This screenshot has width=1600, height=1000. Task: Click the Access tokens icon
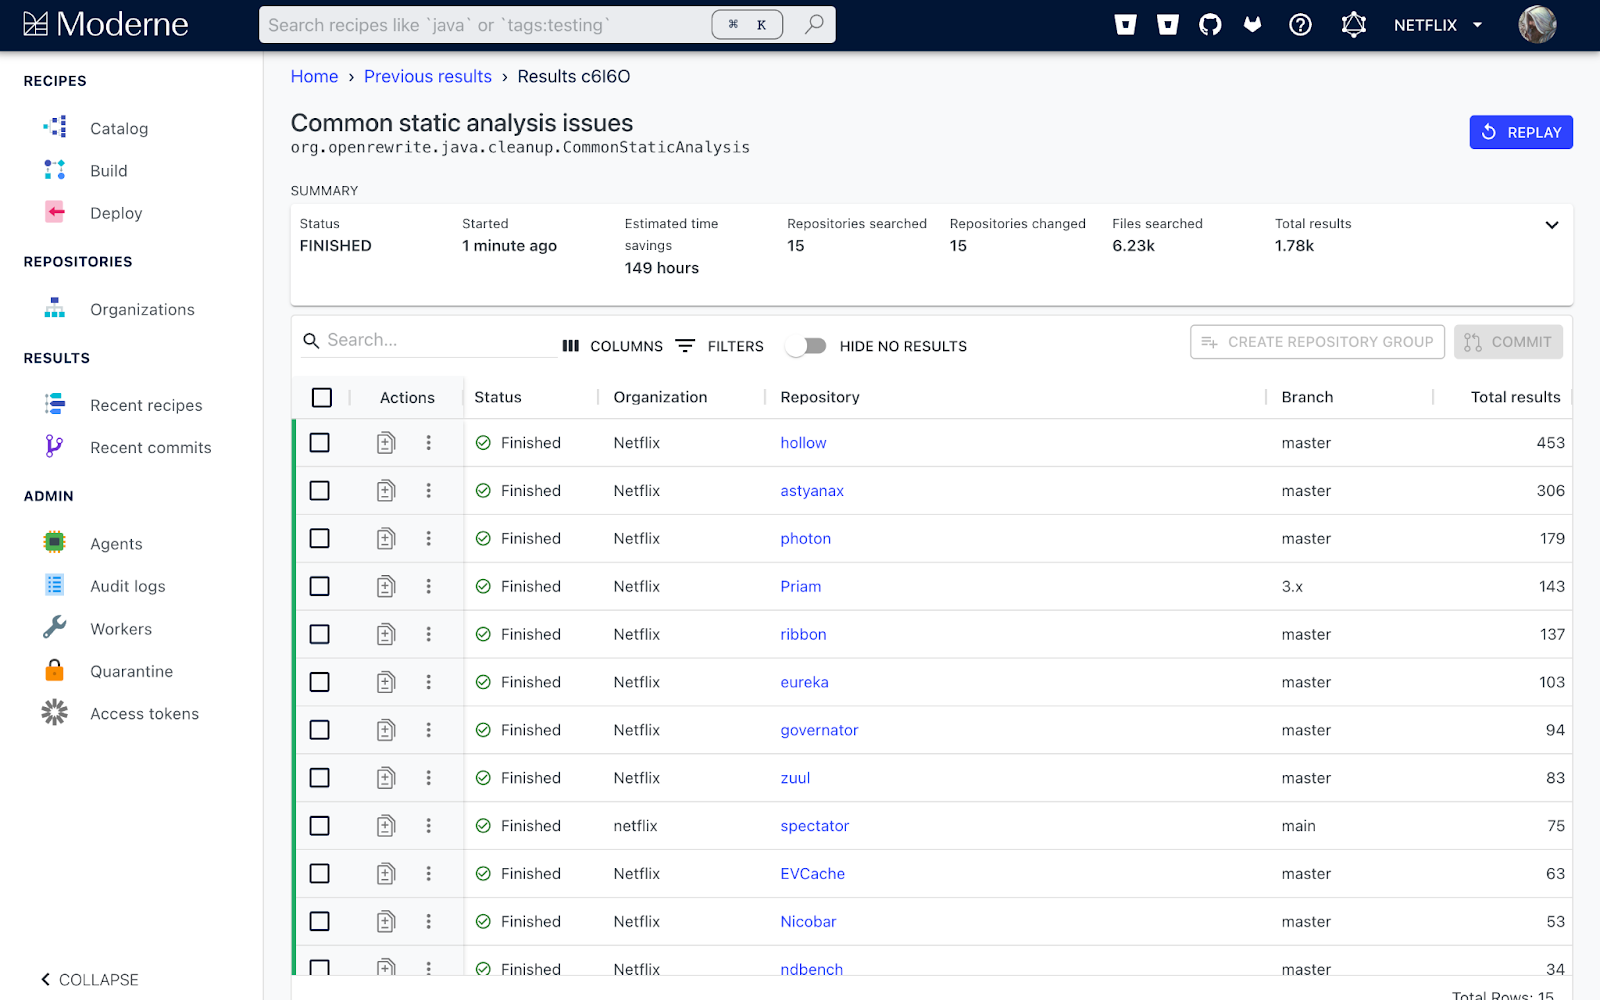click(55, 712)
